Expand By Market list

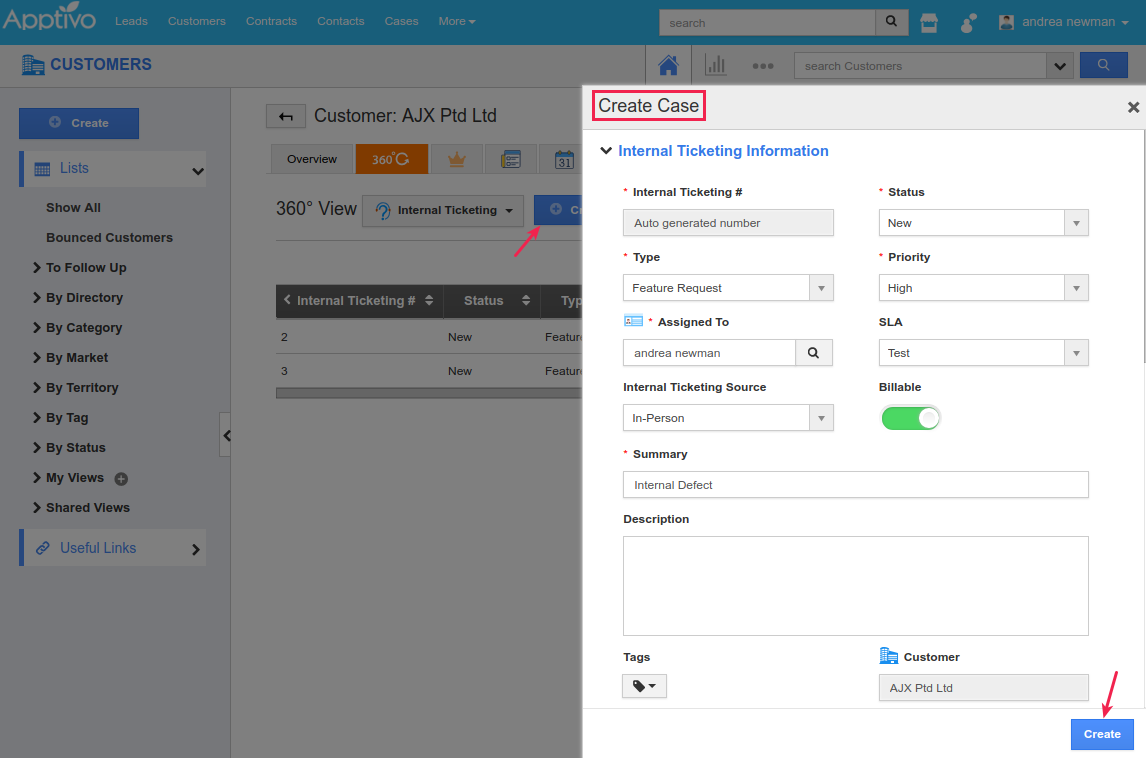(37, 357)
